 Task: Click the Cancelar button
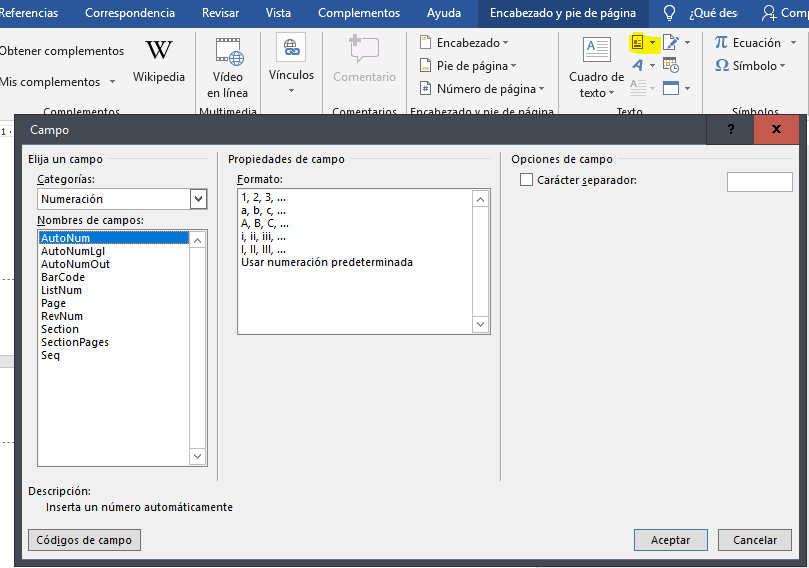pyautogui.click(x=755, y=540)
